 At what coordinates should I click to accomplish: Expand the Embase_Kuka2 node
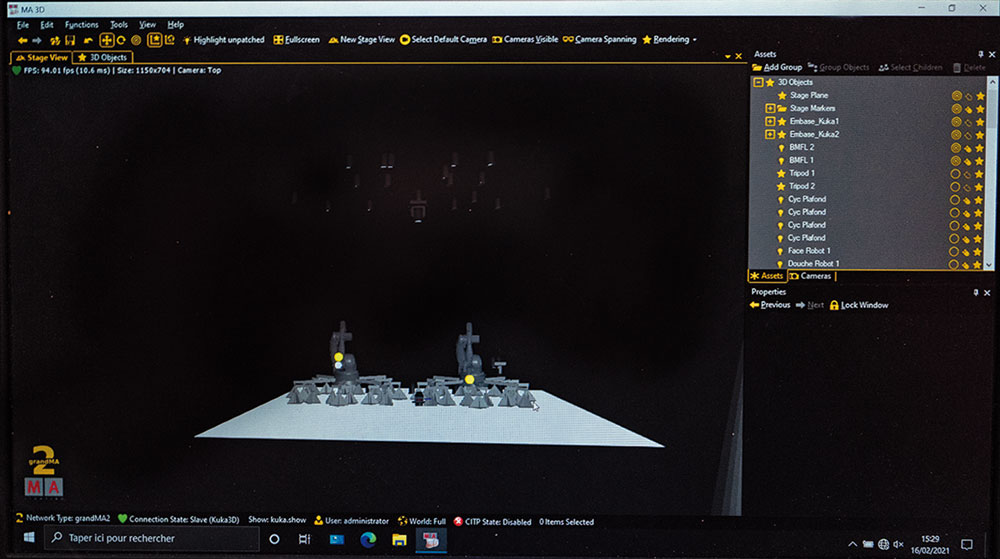tap(770, 134)
